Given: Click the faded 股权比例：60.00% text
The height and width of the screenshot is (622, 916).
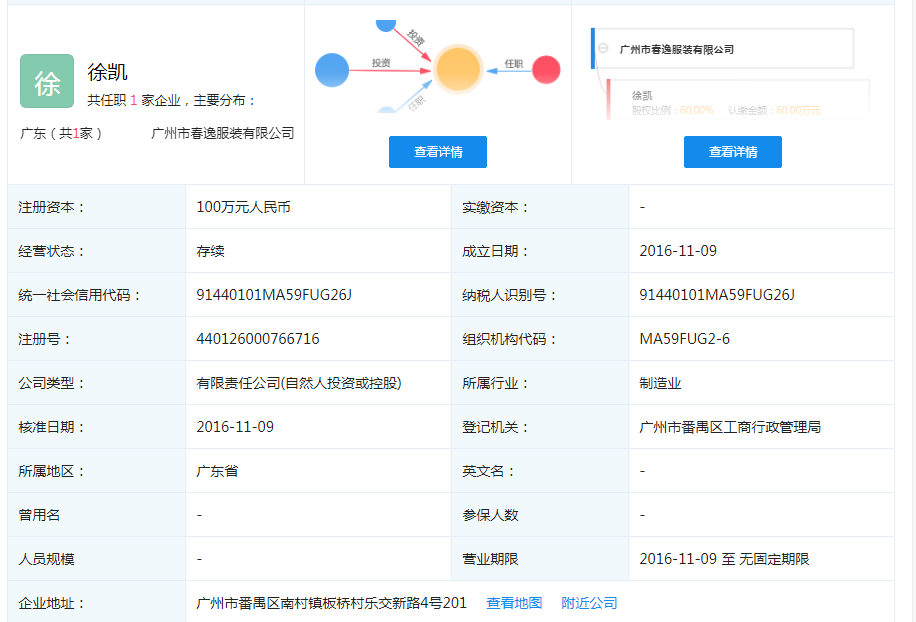Looking at the screenshot, I should [x=672, y=110].
